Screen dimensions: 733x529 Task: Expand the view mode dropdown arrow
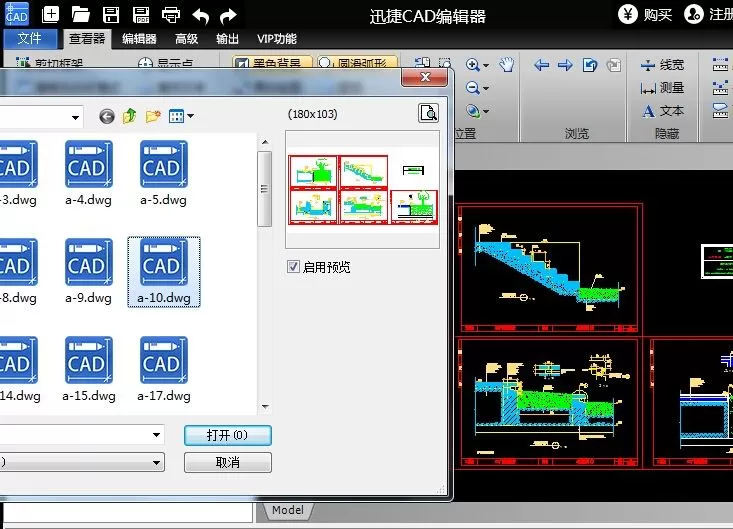190,116
